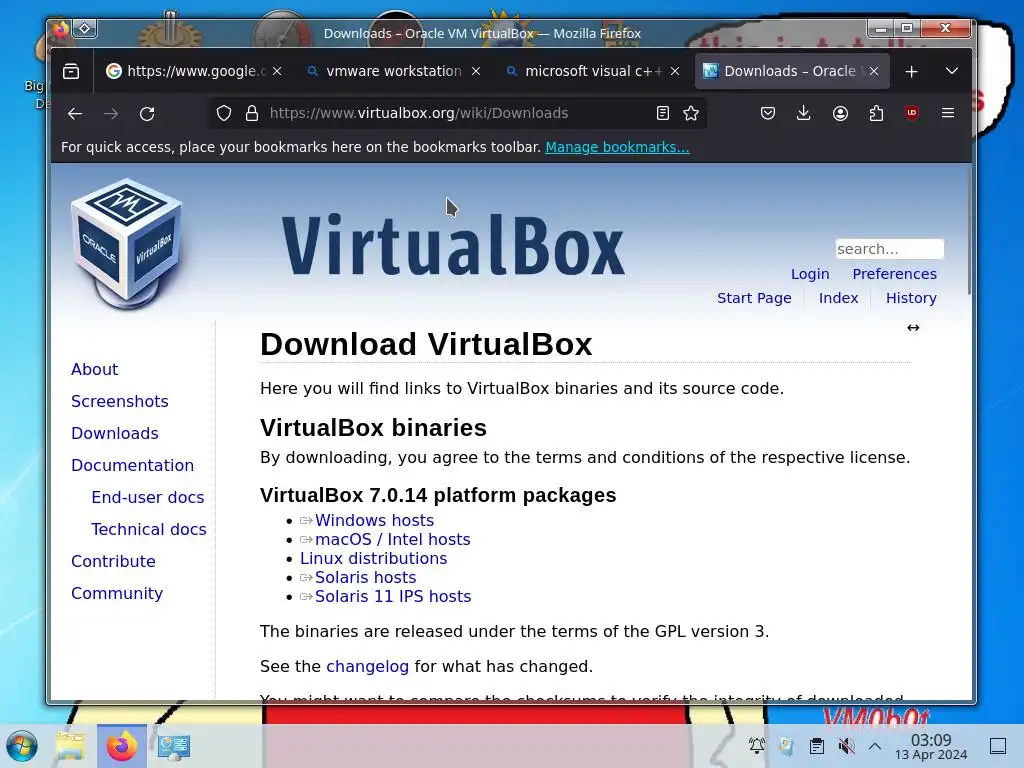This screenshot has width=1024, height=768.
Task: Open Linux distributions link
Action: pos(374,558)
